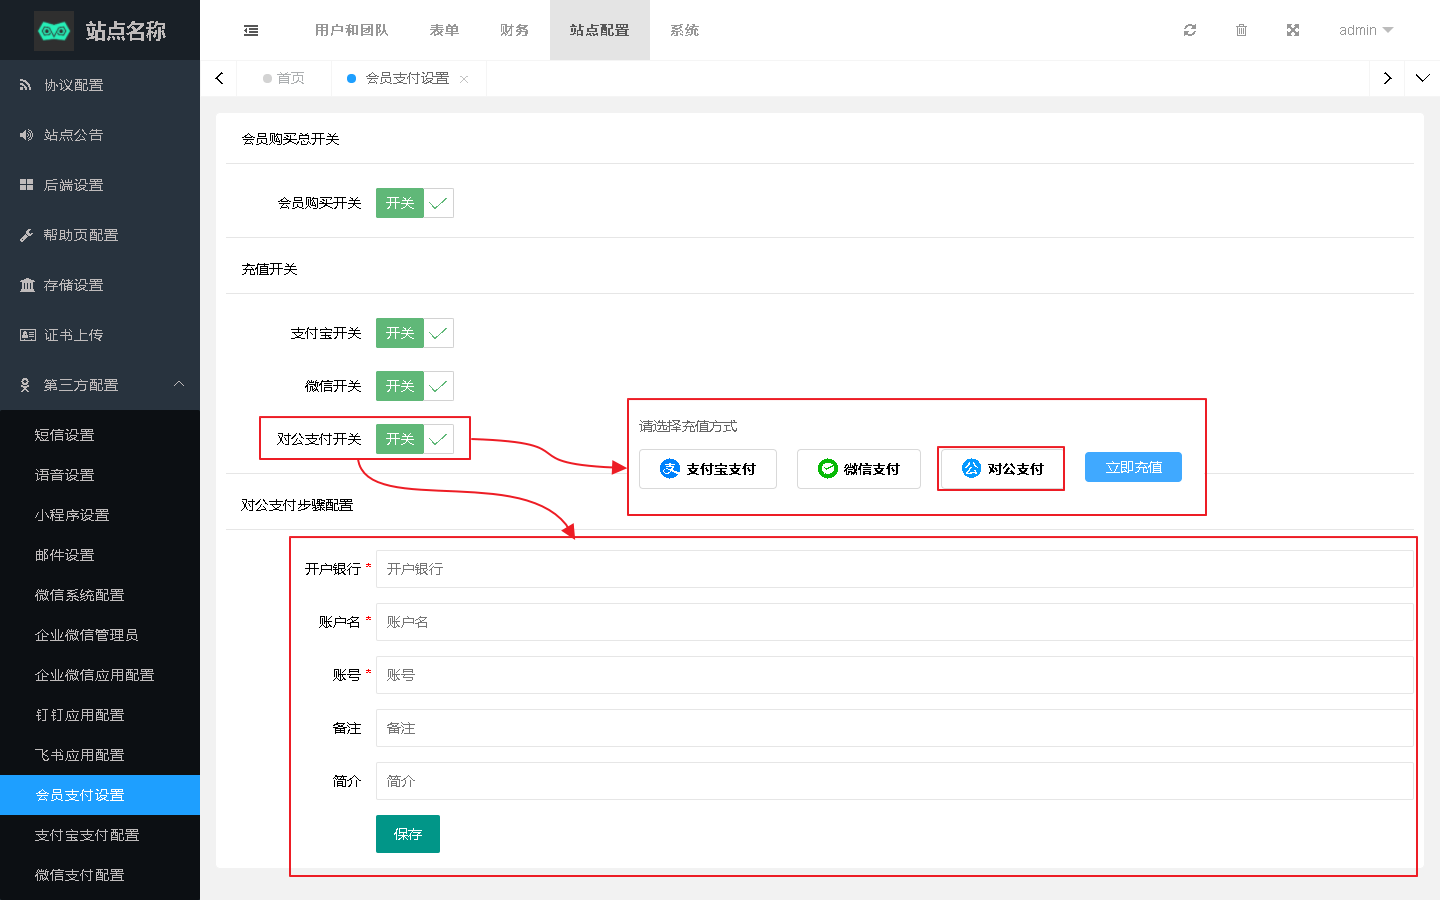Close the 会员支付设置 tab with x icon
Viewport: 1440px width, 900px height.
[464, 79]
